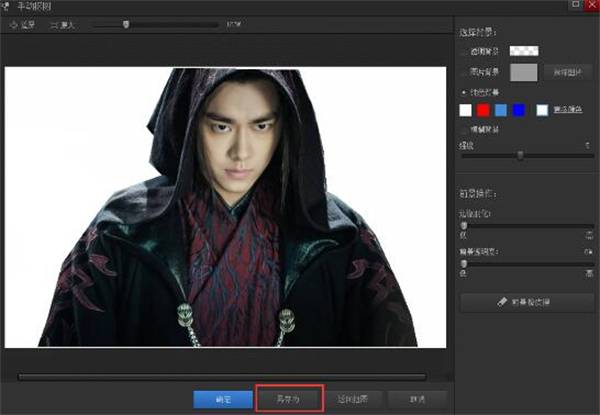
Task: Click the gray picture background thumbnail
Action: (x=523, y=72)
